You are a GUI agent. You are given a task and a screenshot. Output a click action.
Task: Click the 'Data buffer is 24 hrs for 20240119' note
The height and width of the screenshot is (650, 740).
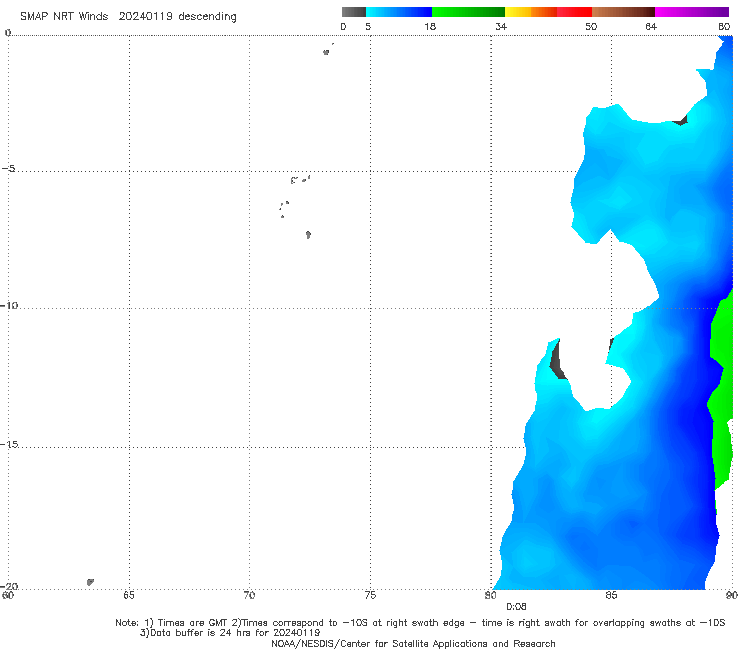pyautogui.click(x=230, y=633)
